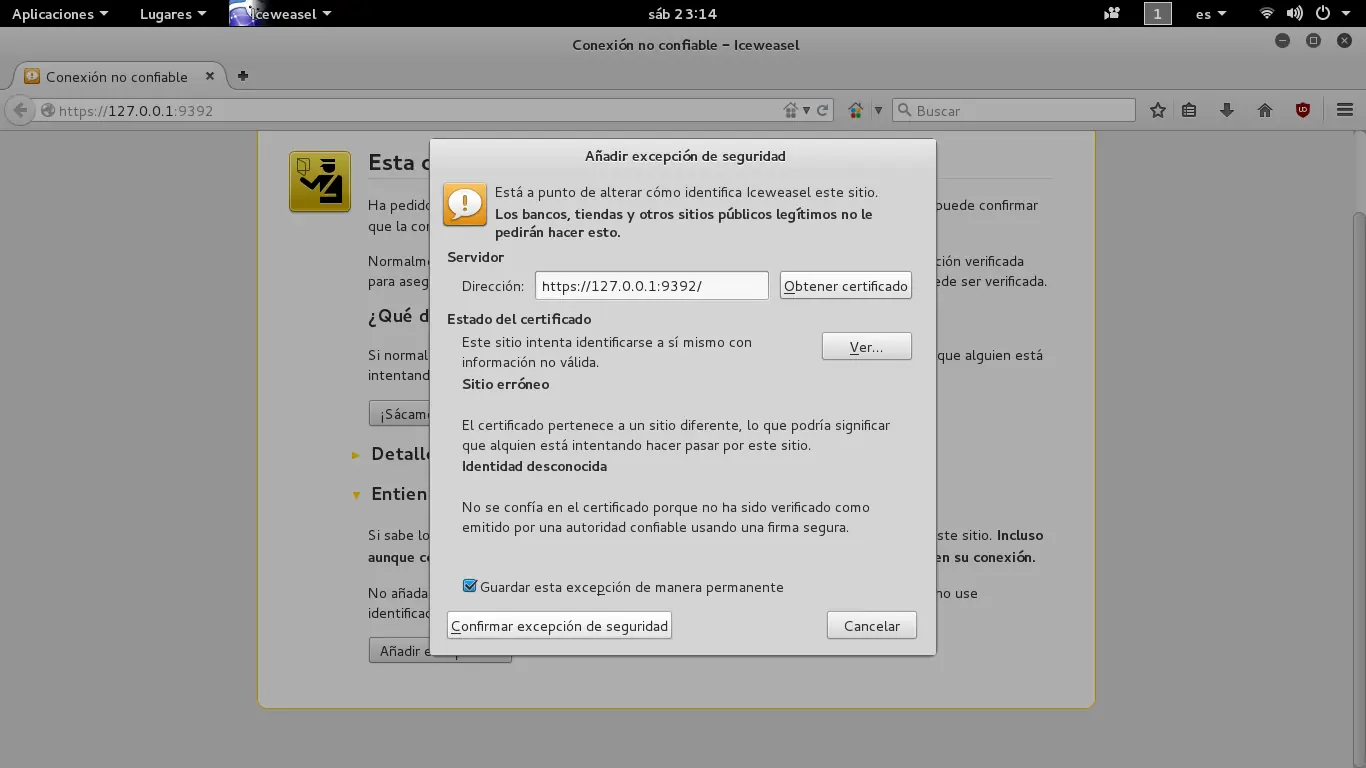Click the customs officer warning icon on the page
This screenshot has height=768, width=1366.
click(320, 182)
